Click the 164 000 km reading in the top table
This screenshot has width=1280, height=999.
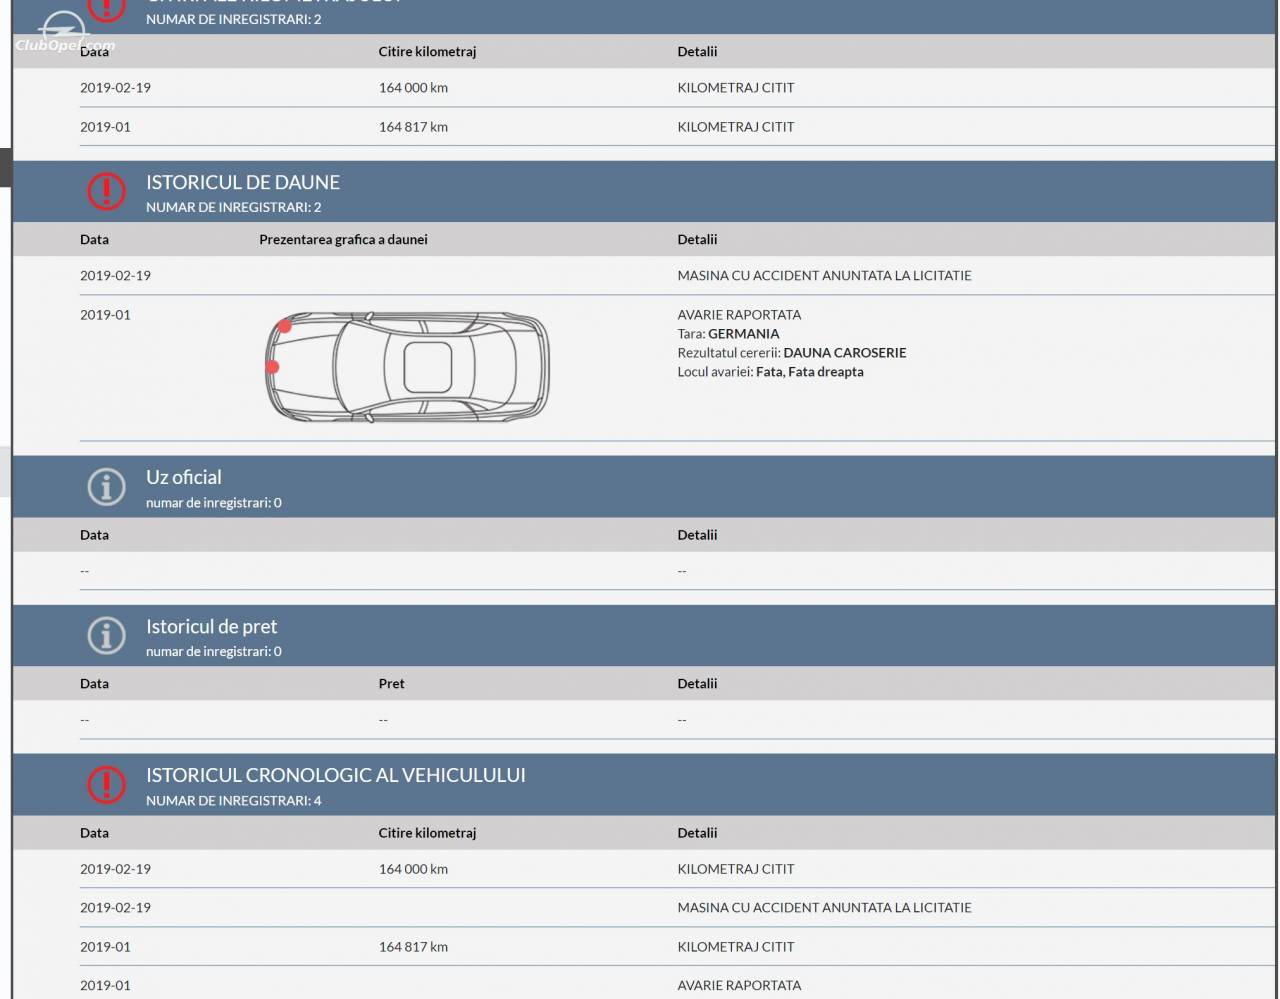point(413,87)
